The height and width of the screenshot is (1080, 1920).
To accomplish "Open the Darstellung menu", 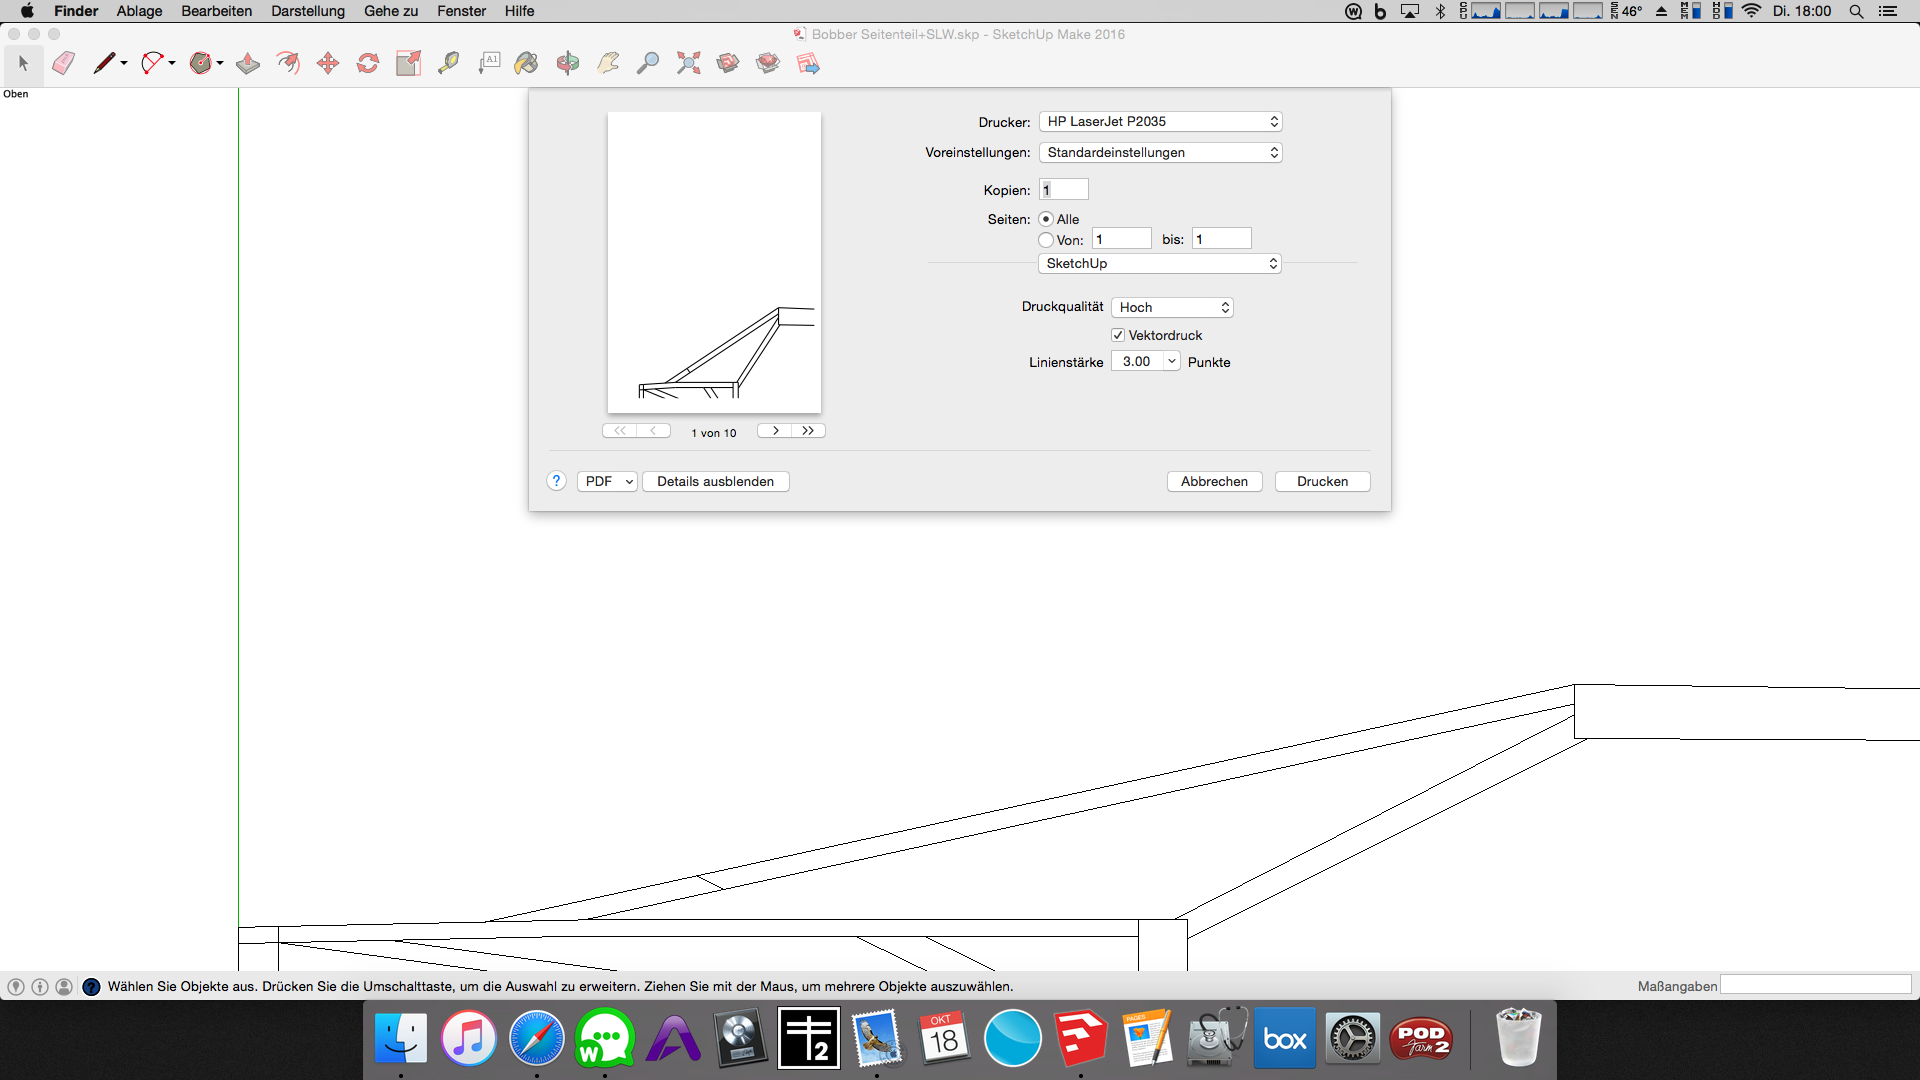I will coord(307,11).
